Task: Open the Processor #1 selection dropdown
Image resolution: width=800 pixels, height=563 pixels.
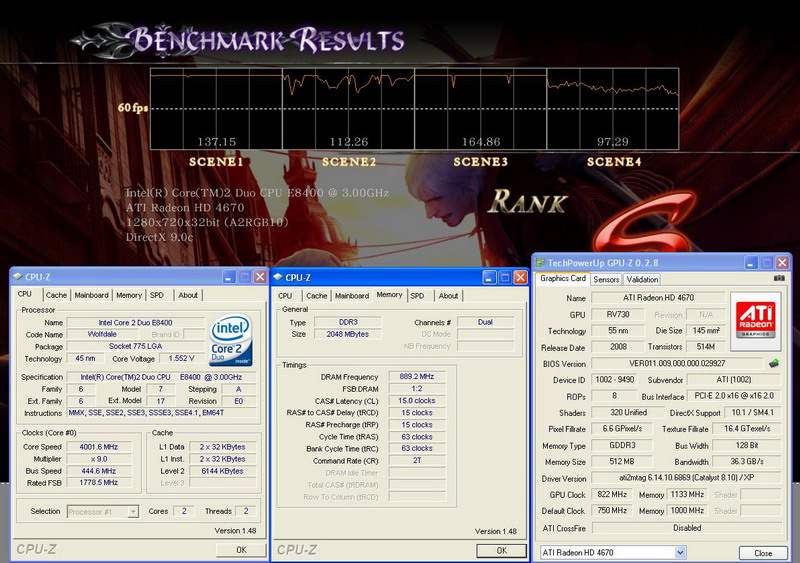Action: [x=133, y=511]
